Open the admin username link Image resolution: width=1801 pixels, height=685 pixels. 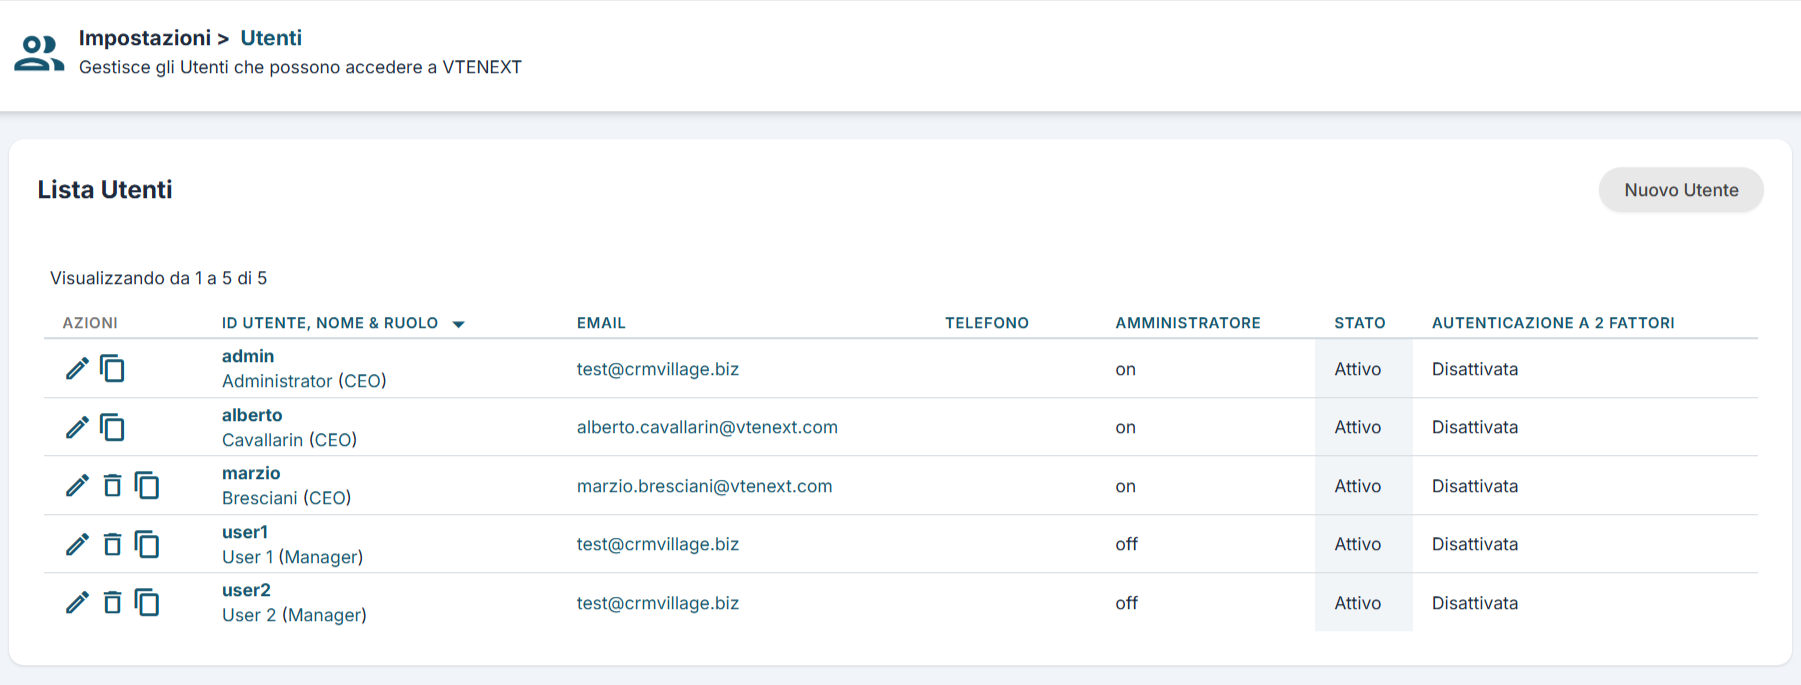point(248,356)
